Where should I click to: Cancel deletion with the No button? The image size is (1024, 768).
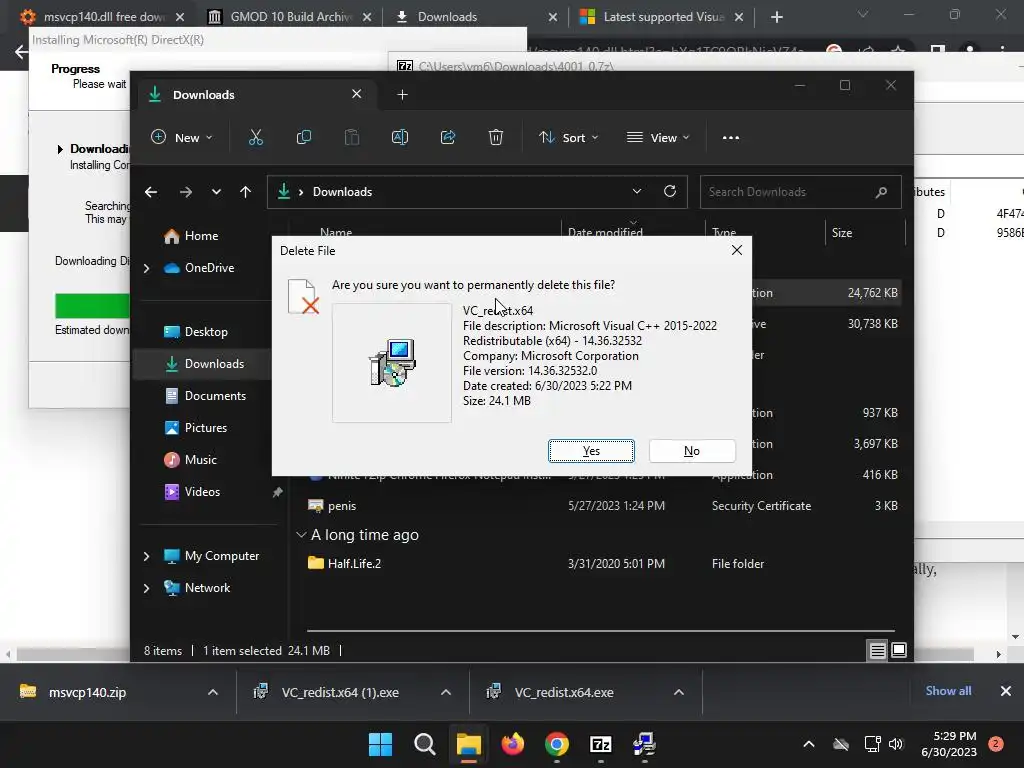point(692,451)
